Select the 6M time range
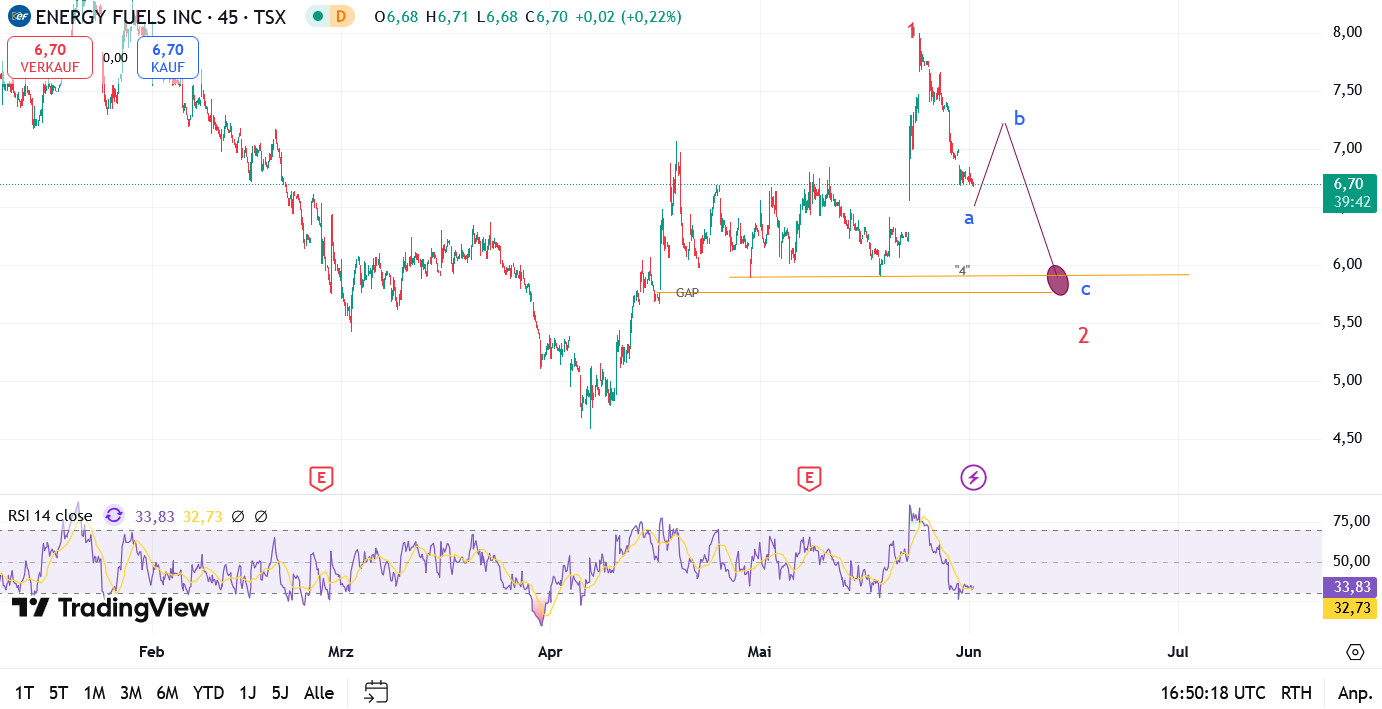Image resolution: width=1382 pixels, height=709 pixels. tap(167, 693)
